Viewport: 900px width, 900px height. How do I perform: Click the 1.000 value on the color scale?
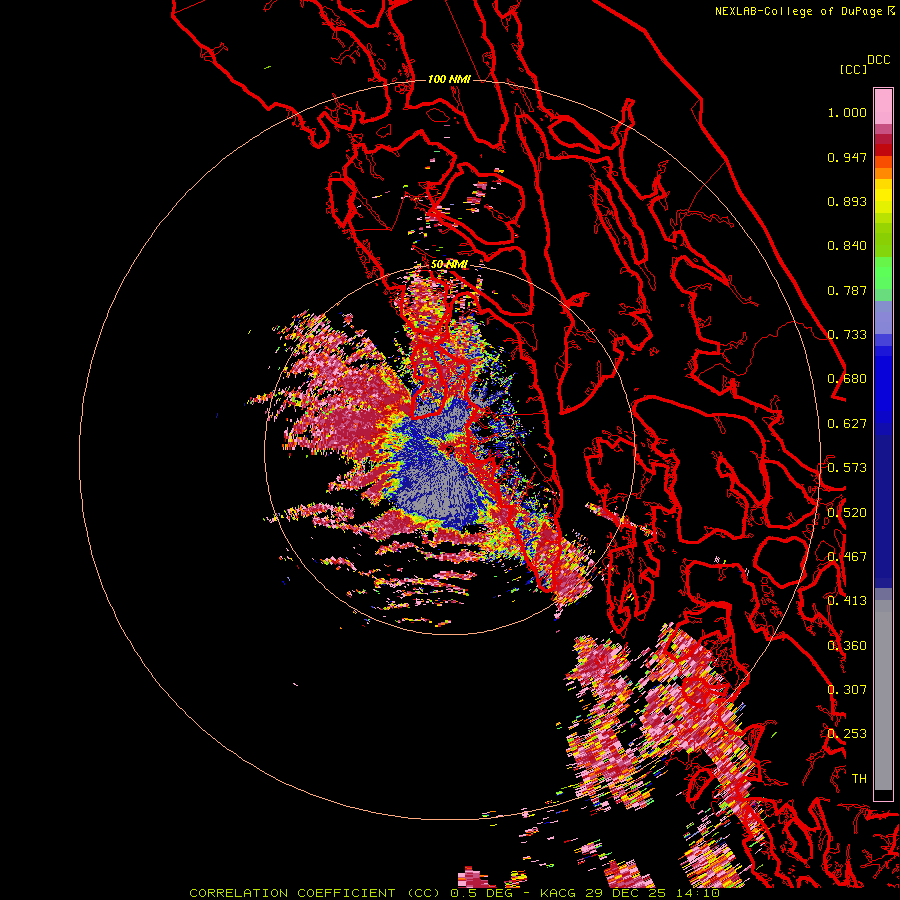click(847, 112)
